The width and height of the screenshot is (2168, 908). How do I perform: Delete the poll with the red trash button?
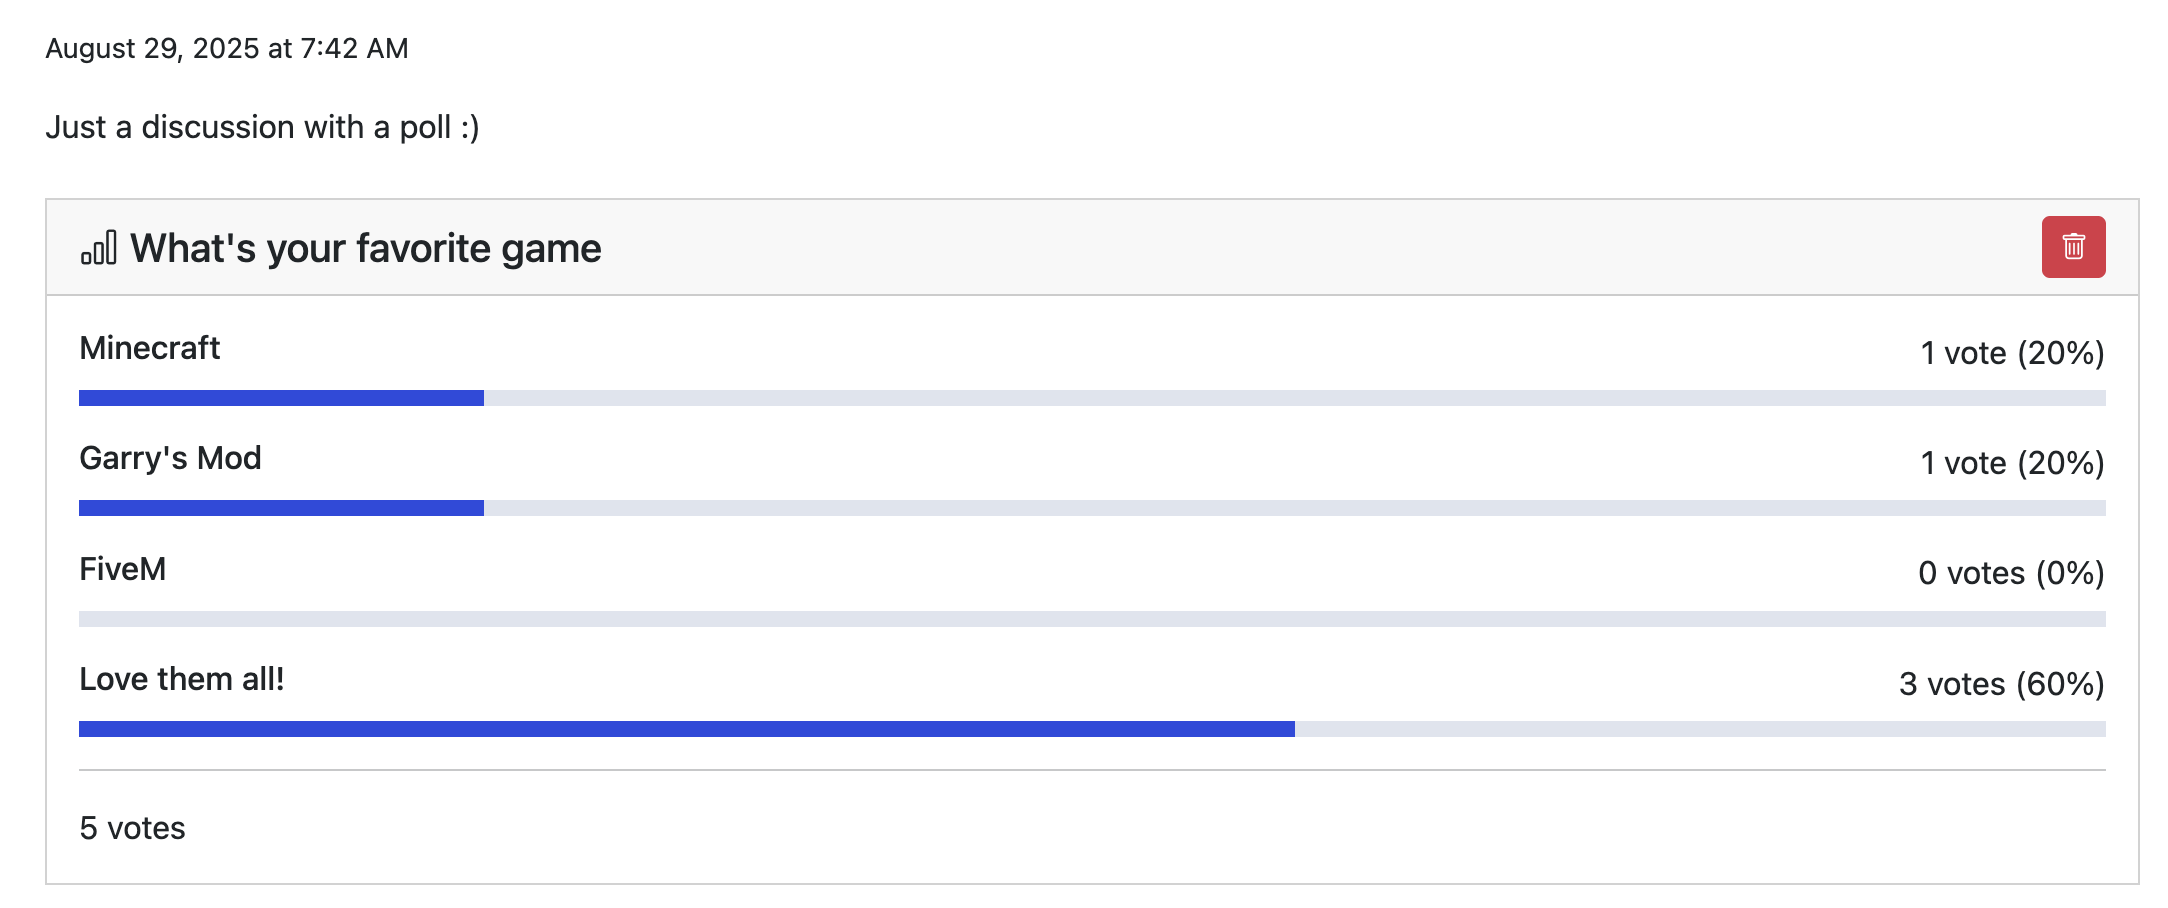coord(2073,247)
